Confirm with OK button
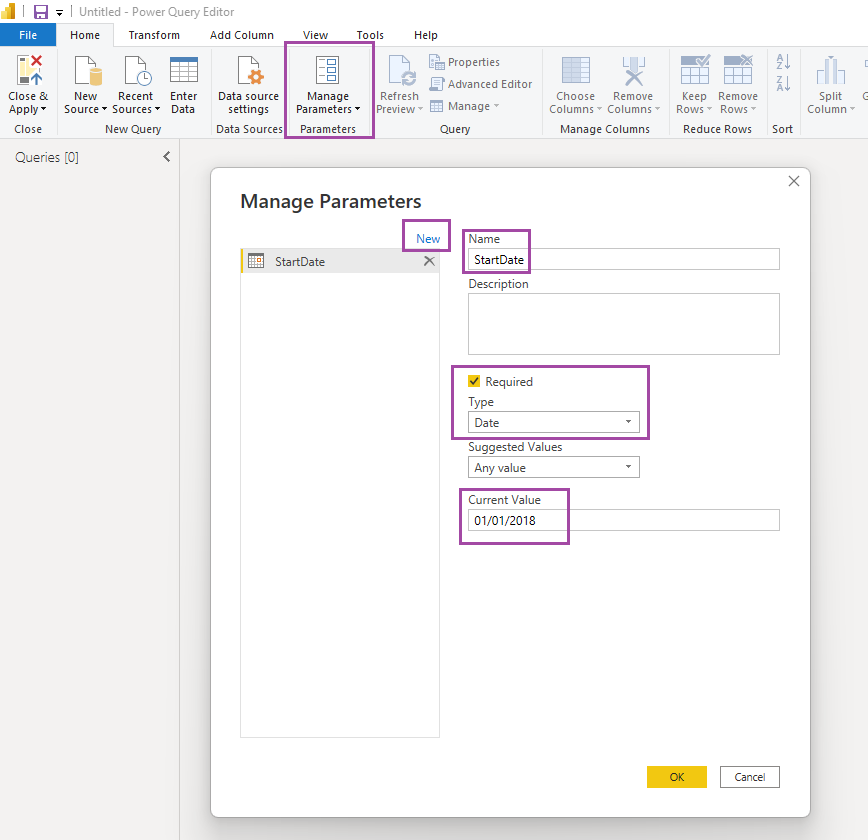Screen dimensions: 868x840 pos(676,777)
